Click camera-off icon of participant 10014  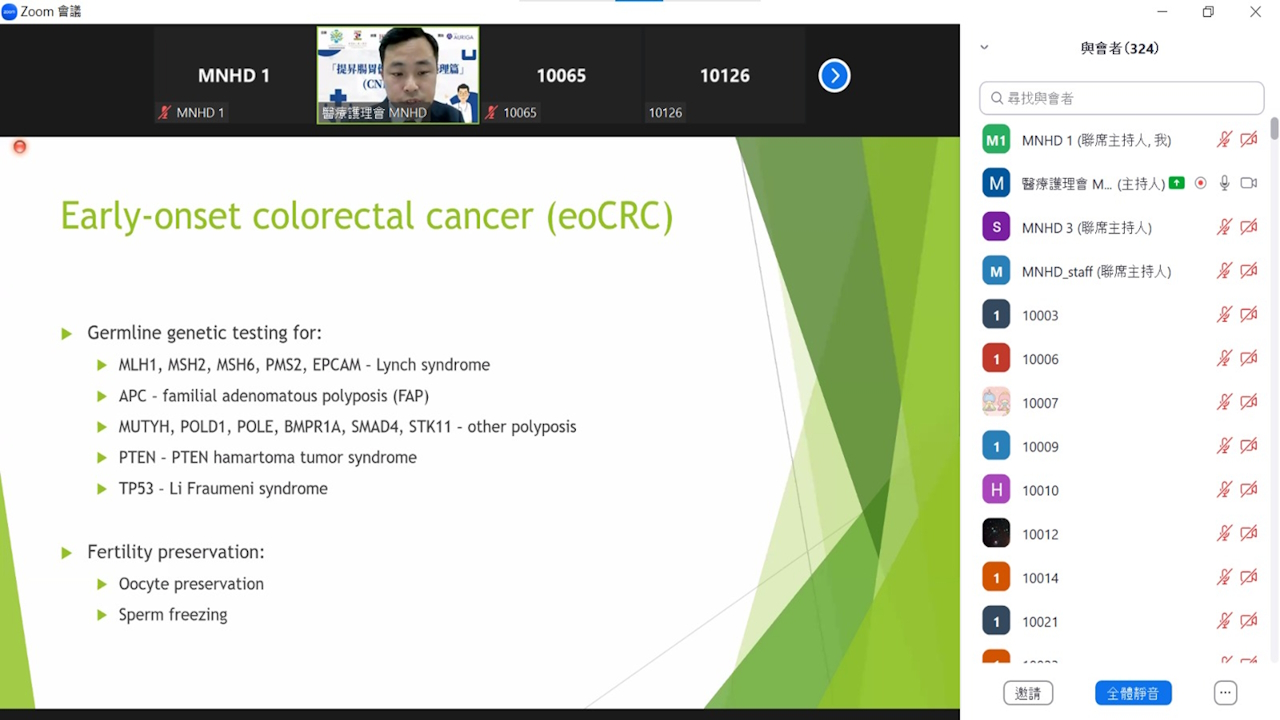1249,577
